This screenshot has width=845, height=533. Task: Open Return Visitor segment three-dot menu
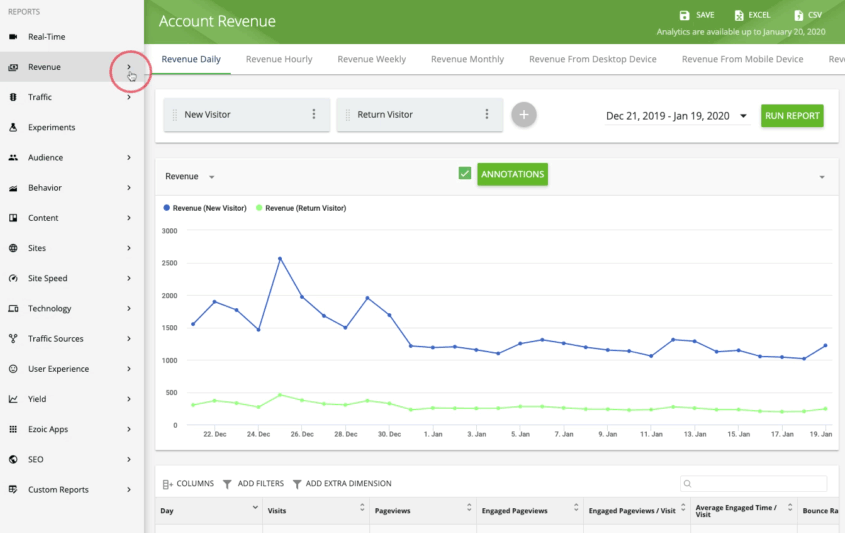[487, 114]
